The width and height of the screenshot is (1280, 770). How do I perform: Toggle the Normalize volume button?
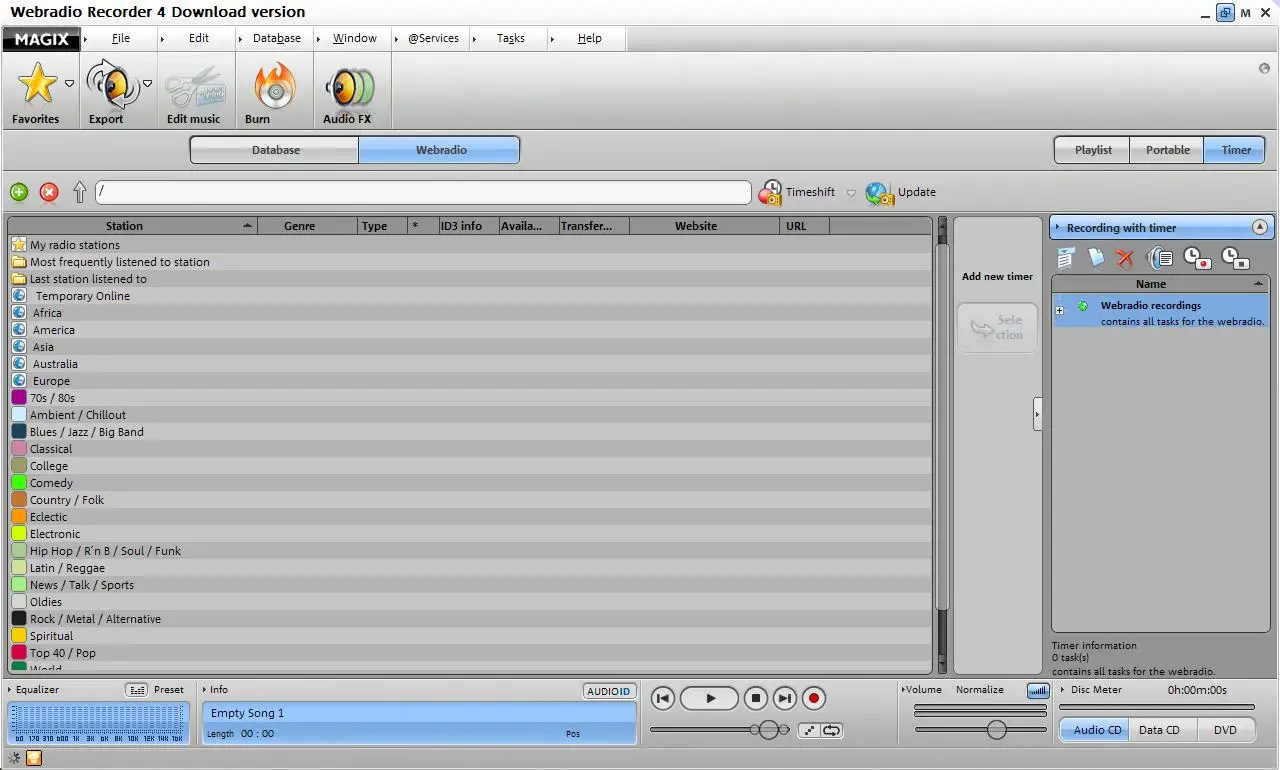1039,691
